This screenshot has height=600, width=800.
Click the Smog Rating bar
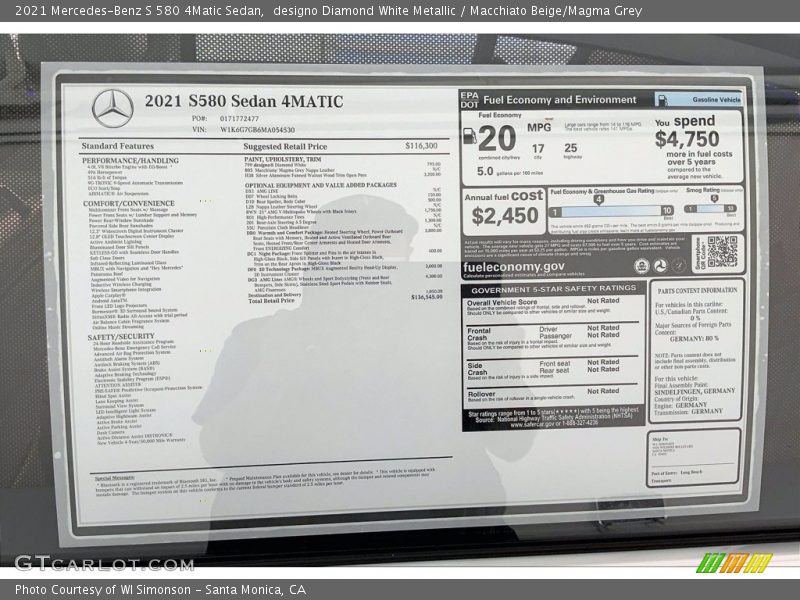(x=711, y=209)
